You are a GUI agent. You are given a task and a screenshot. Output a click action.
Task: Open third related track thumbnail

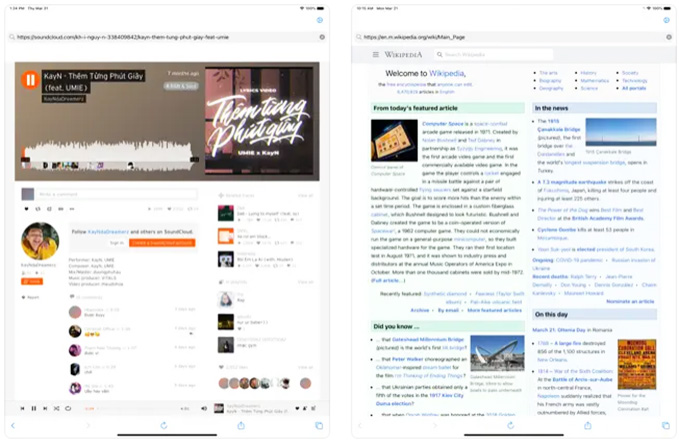pos(226,259)
